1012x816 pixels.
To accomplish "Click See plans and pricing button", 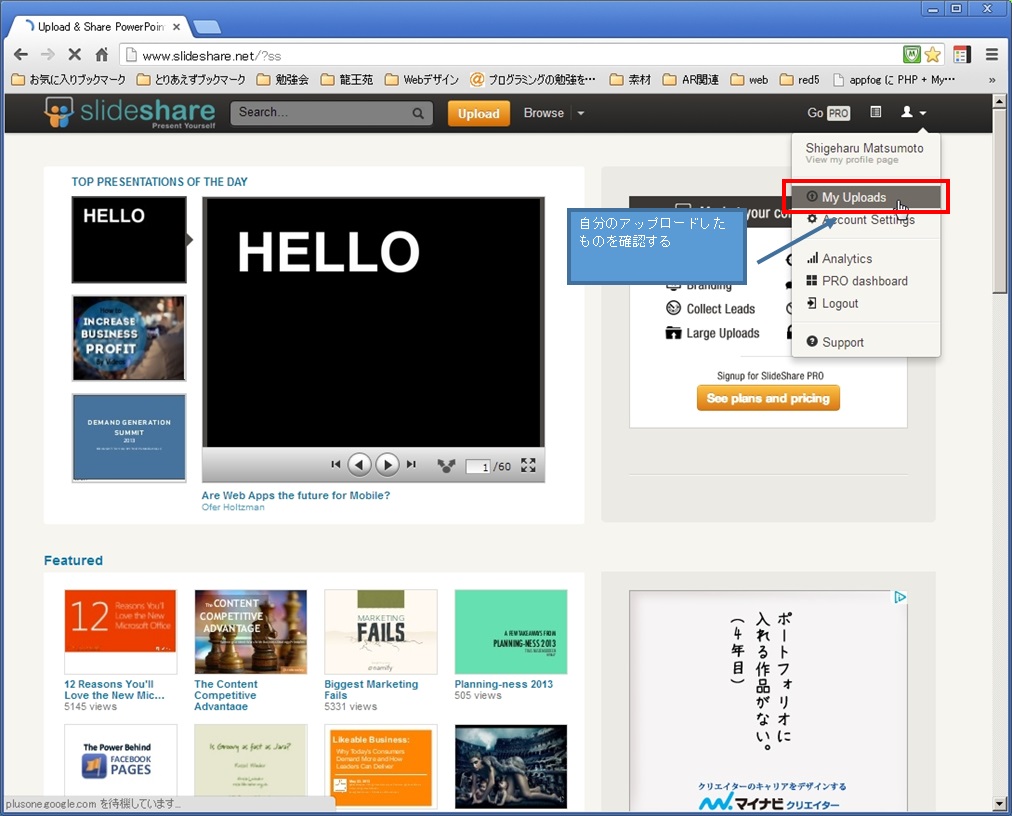I will pyautogui.click(x=768, y=398).
